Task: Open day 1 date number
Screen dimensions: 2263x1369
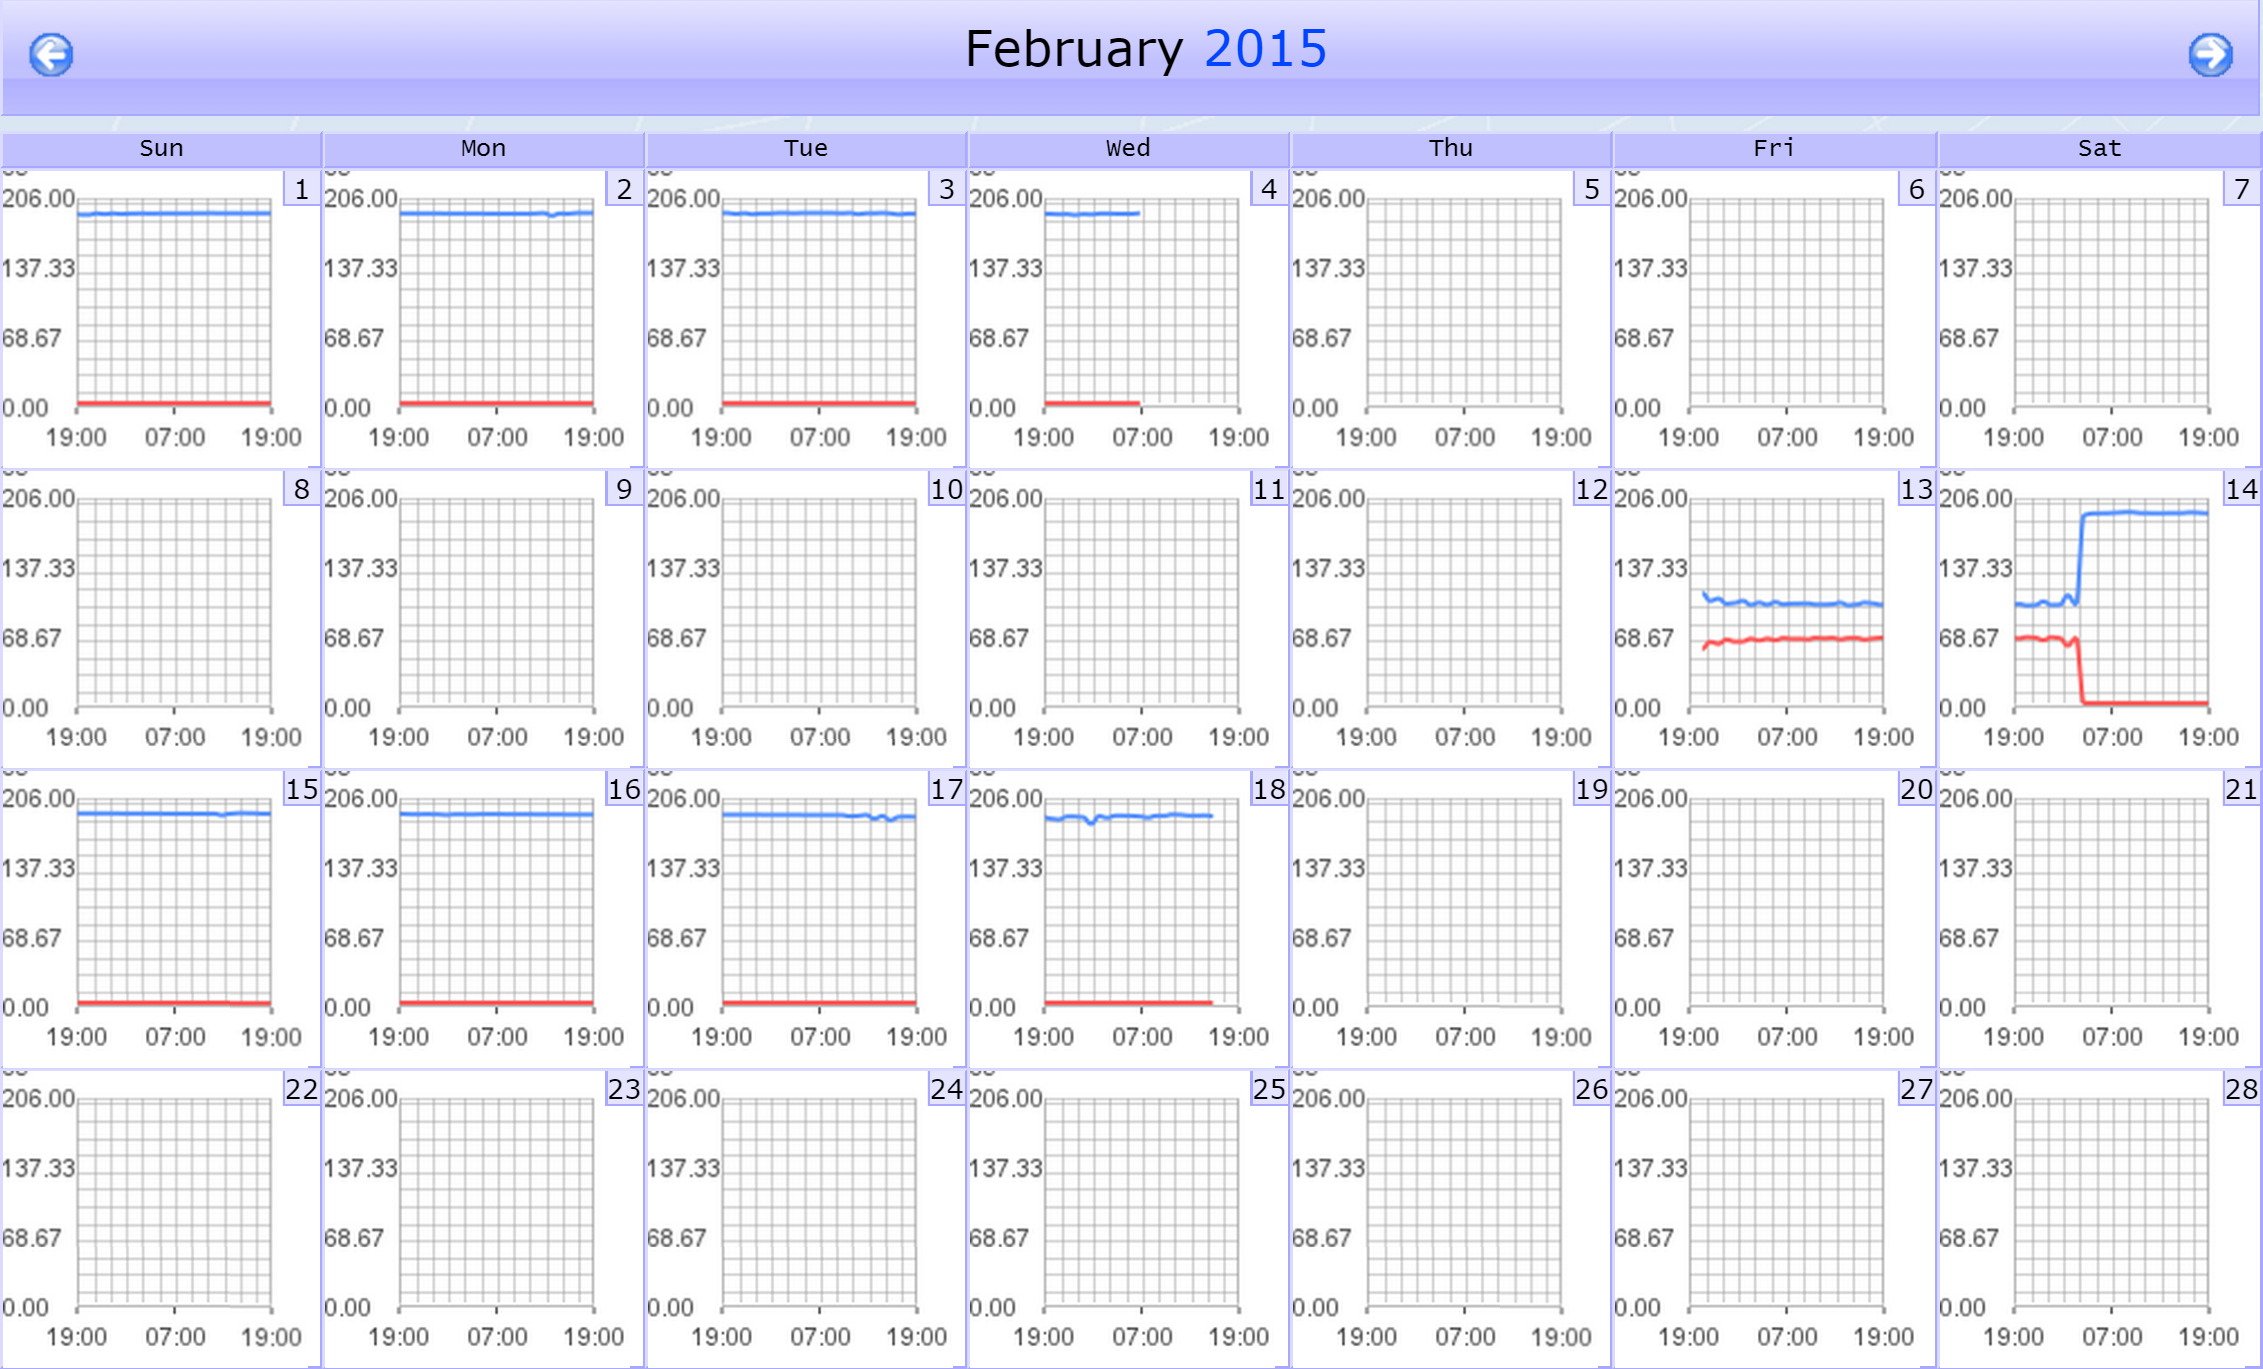Action: point(302,189)
